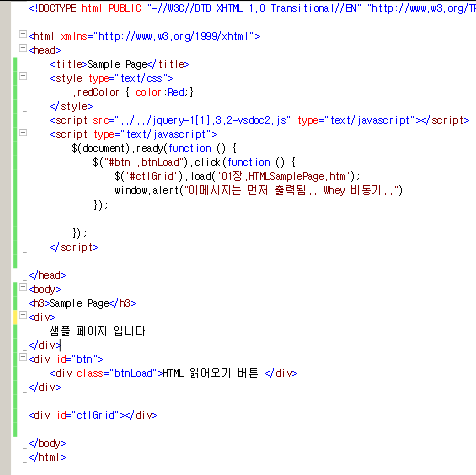The image size is (476, 475).
Task: Click the h3 Sample Page line
Action: click(x=82, y=303)
